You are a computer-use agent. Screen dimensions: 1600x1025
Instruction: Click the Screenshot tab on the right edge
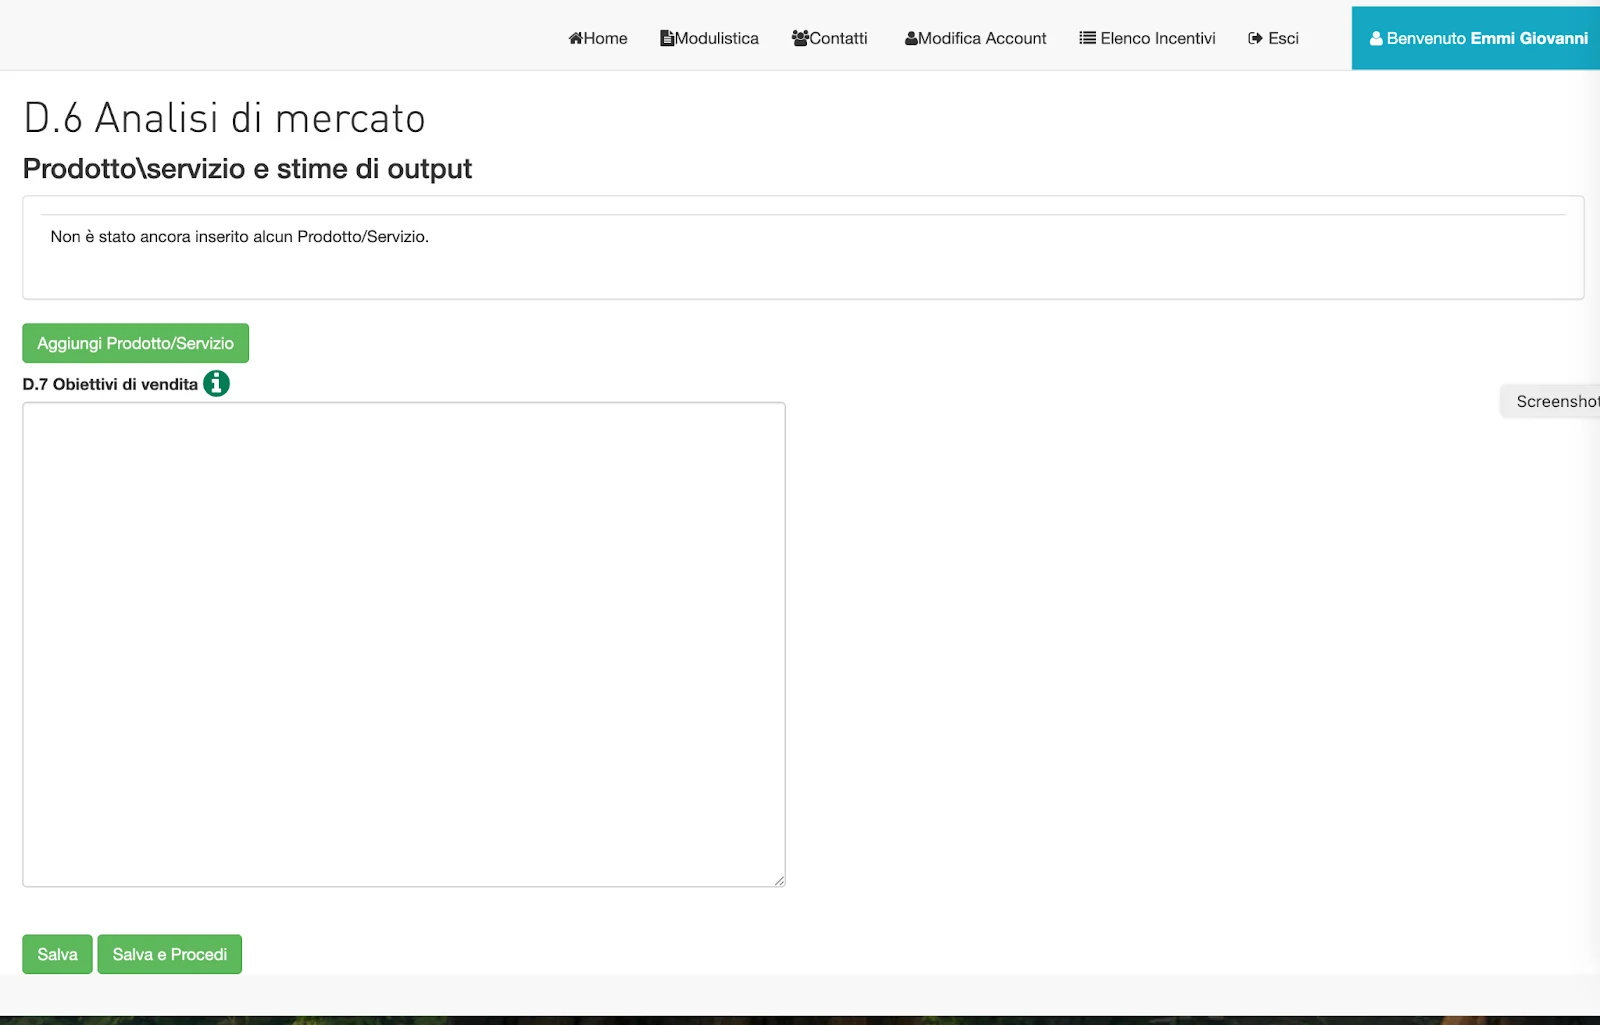(1556, 401)
